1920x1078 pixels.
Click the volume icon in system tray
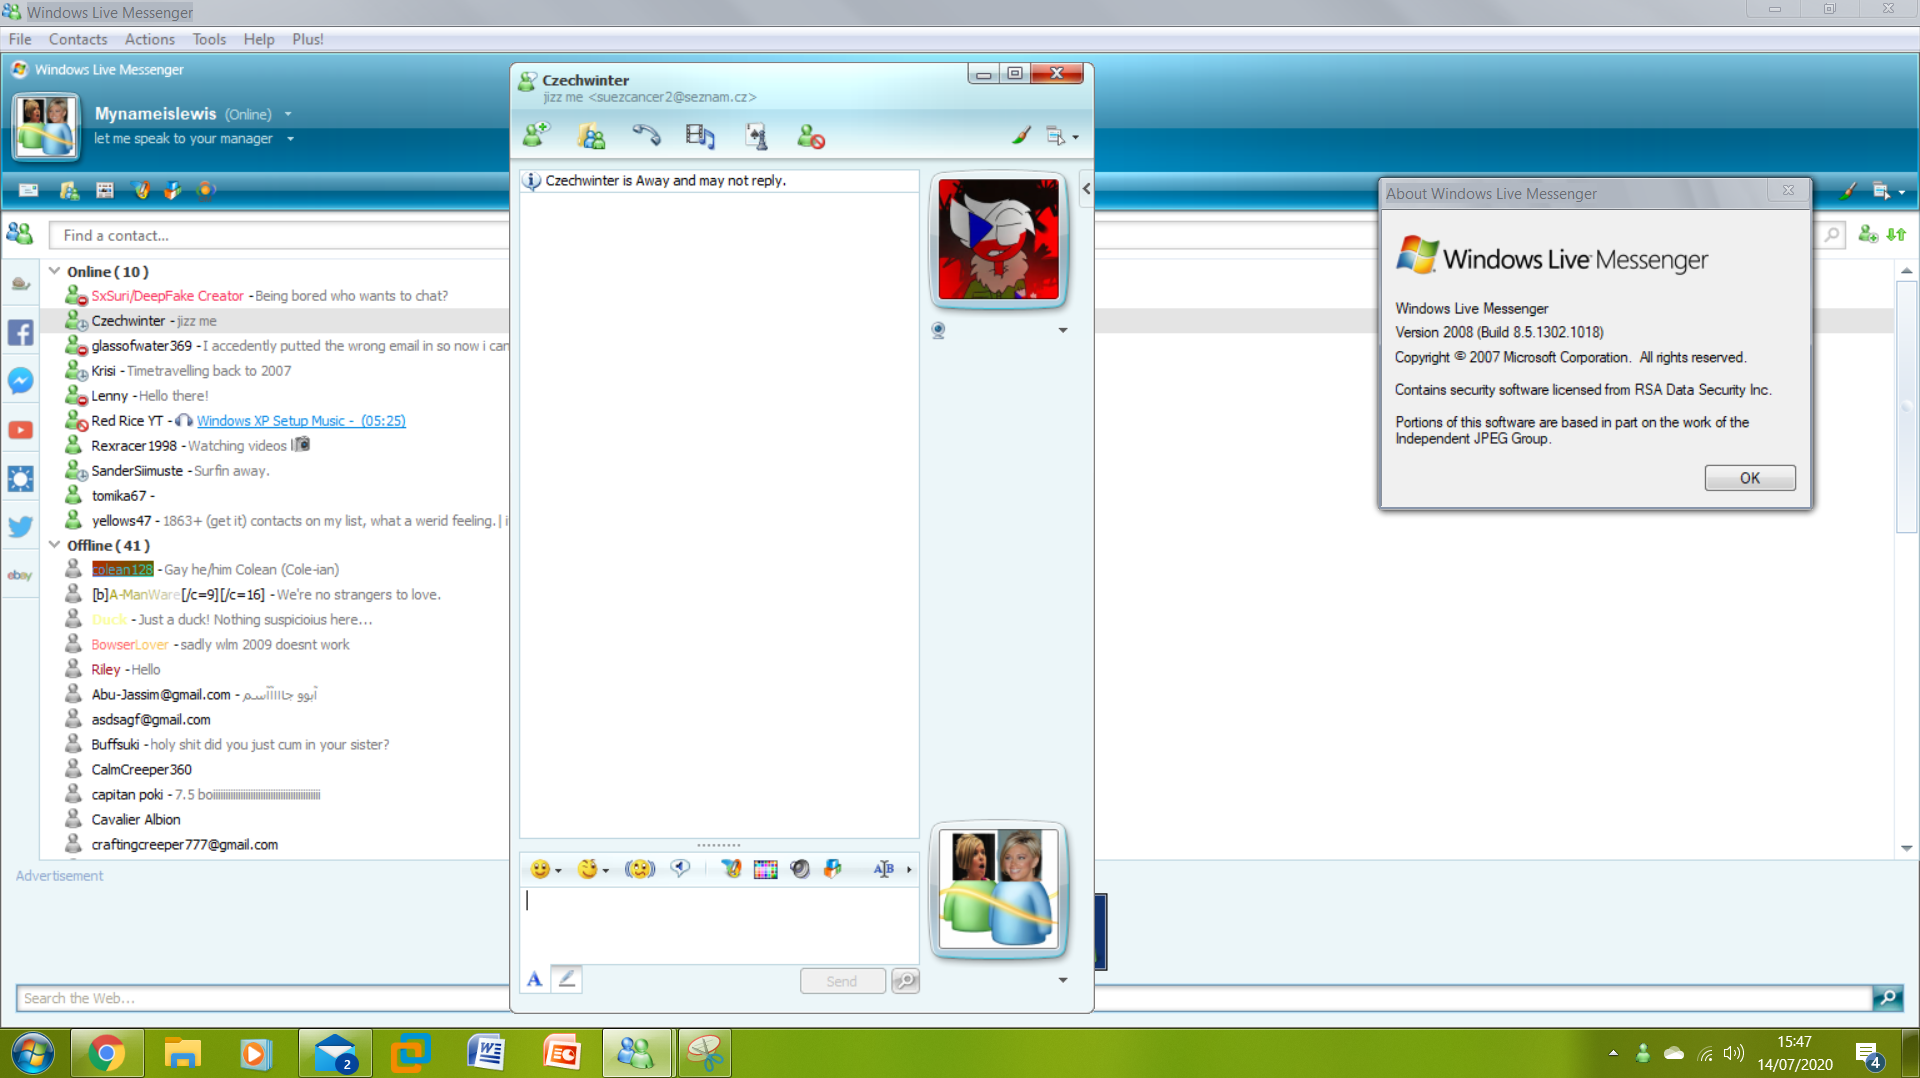point(1734,1053)
